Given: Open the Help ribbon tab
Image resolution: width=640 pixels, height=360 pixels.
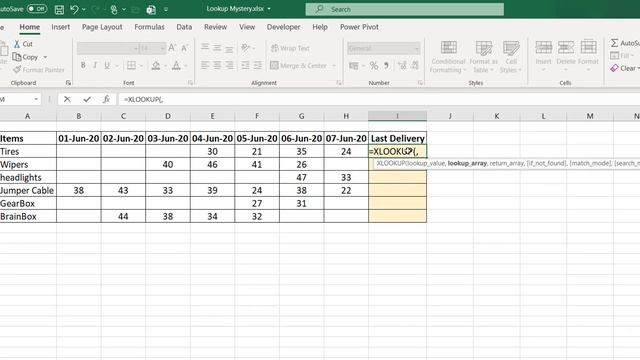Looking at the screenshot, I should coord(320,27).
